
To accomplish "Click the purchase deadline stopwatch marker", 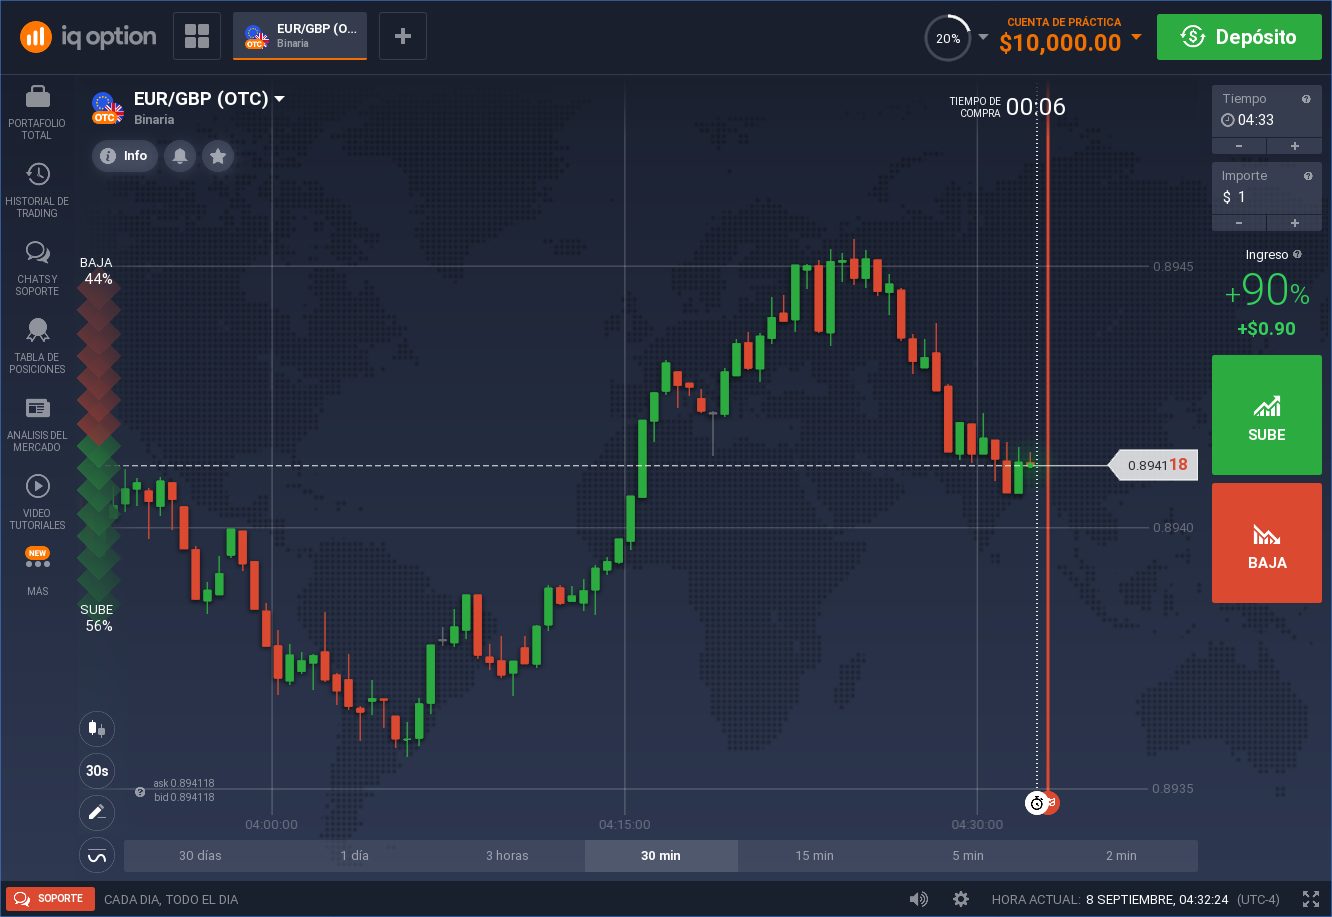I will click(x=1036, y=803).
